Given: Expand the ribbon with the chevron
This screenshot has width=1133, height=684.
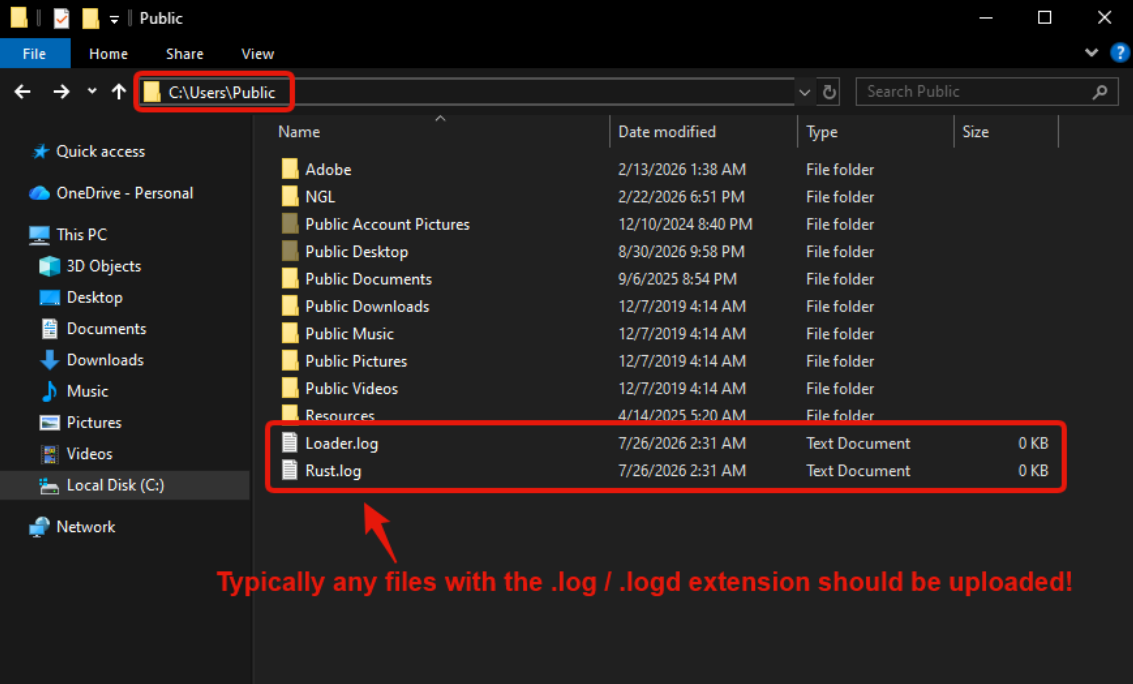Looking at the screenshot, I should [1091, 52].
